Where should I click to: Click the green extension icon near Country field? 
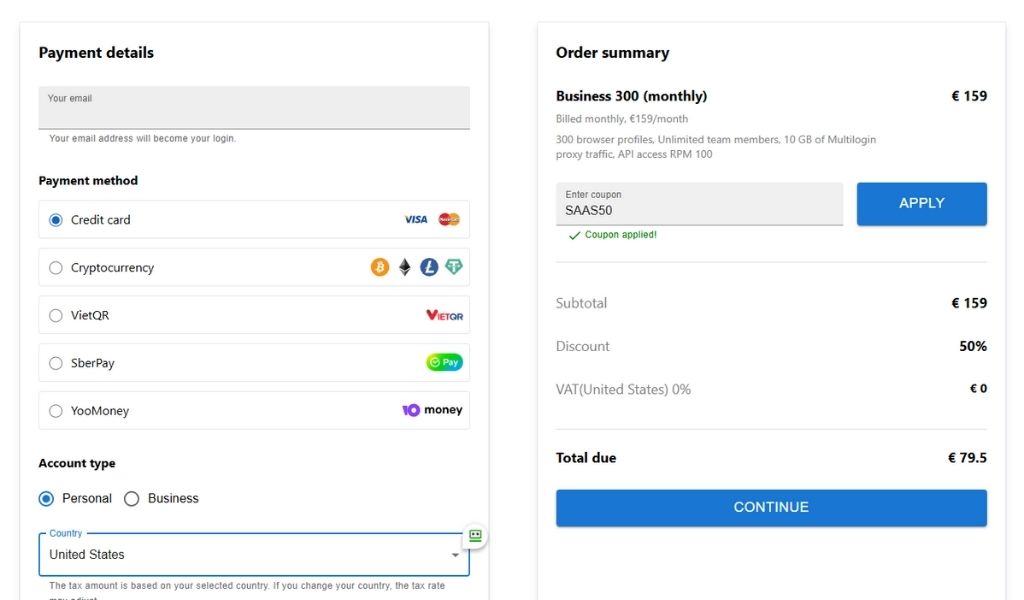[475, 536]
